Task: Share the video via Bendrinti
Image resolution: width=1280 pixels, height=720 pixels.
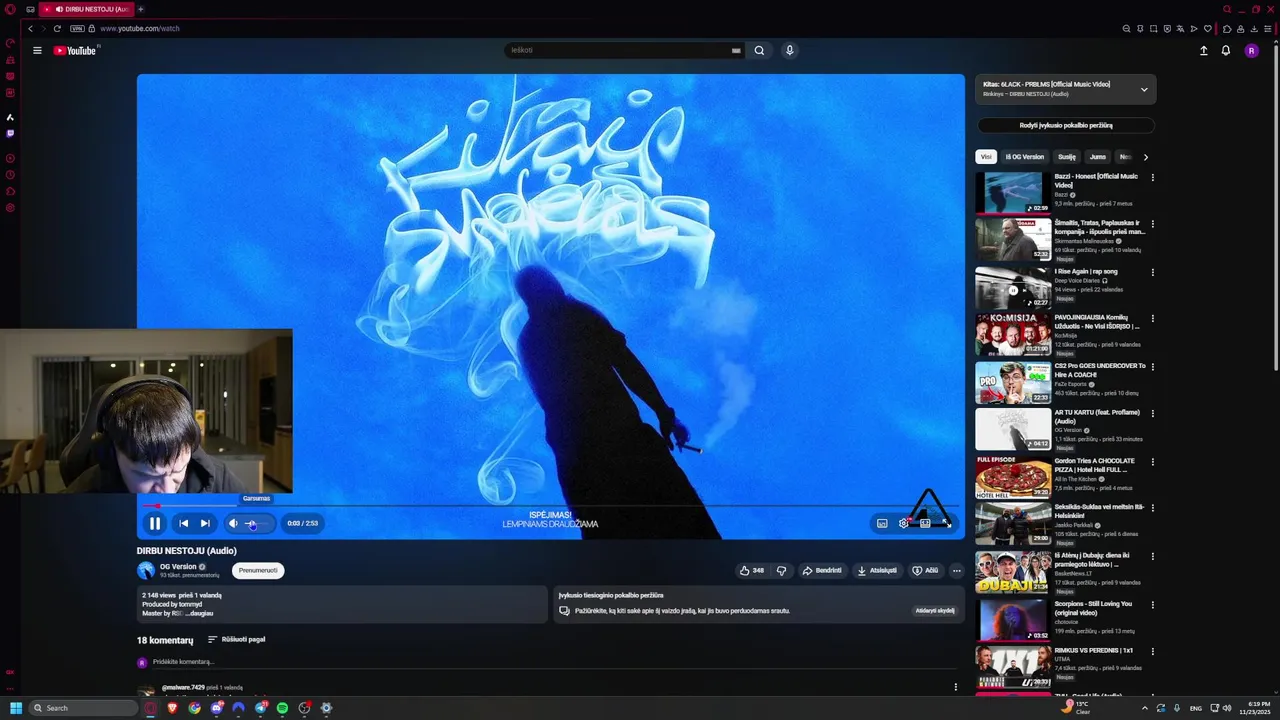Action: (822, 570)
